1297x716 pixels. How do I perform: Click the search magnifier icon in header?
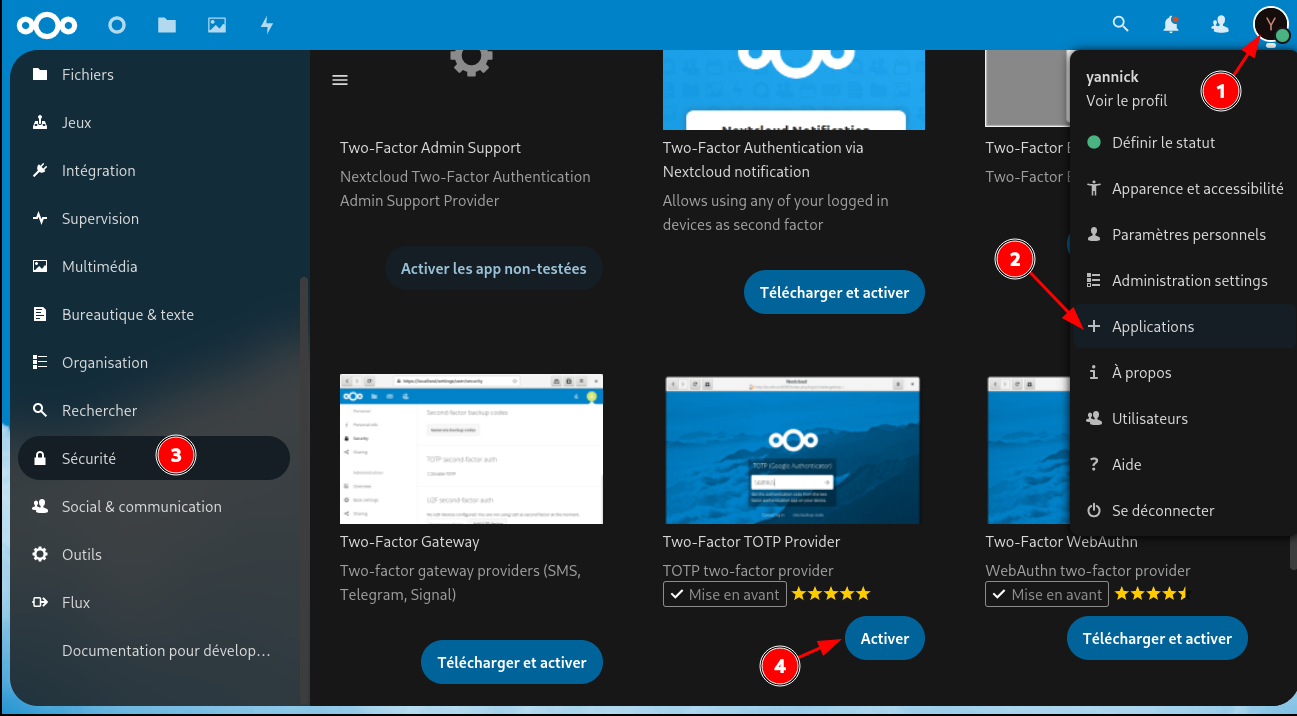(1121, 24)
